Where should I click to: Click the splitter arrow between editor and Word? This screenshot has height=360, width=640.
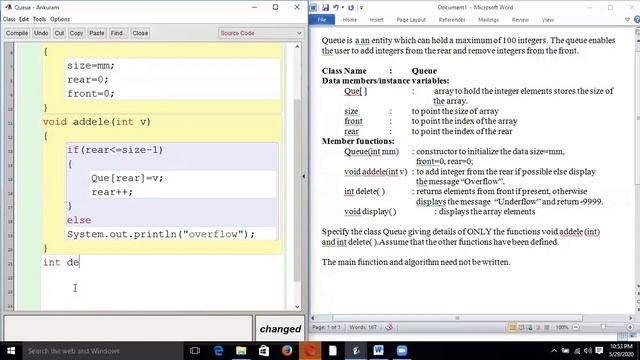coord(303,176)
